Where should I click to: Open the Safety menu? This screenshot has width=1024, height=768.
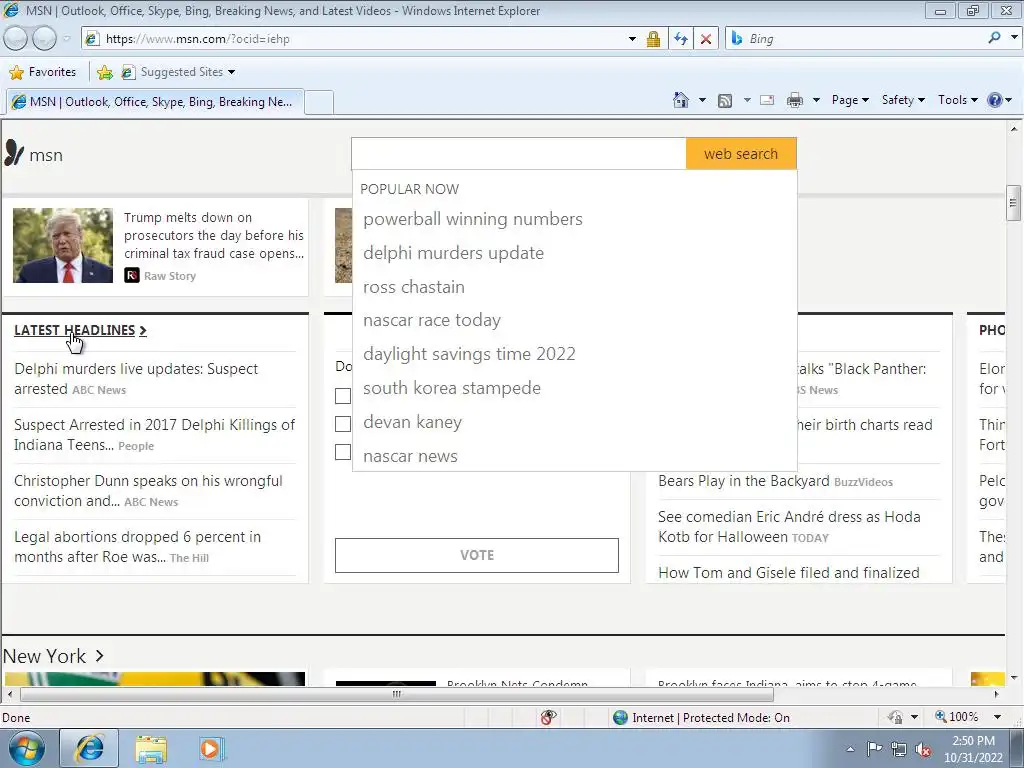(903, 100)
